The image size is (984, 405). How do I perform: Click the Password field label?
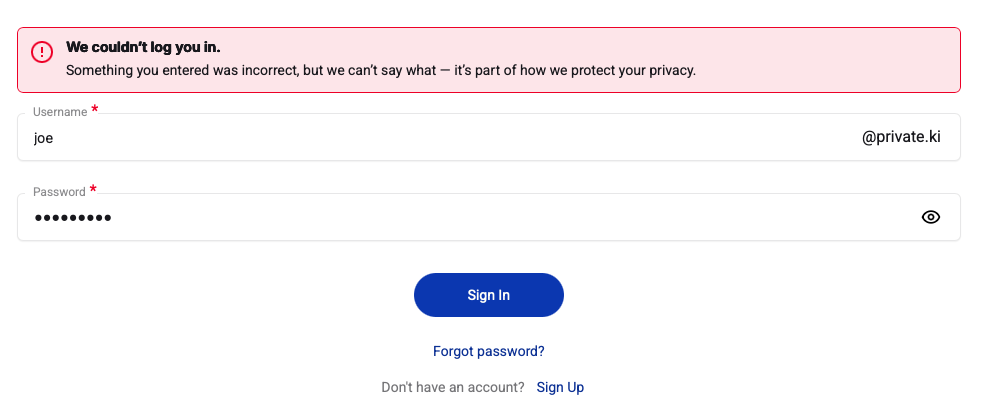[x=59, y=192]
